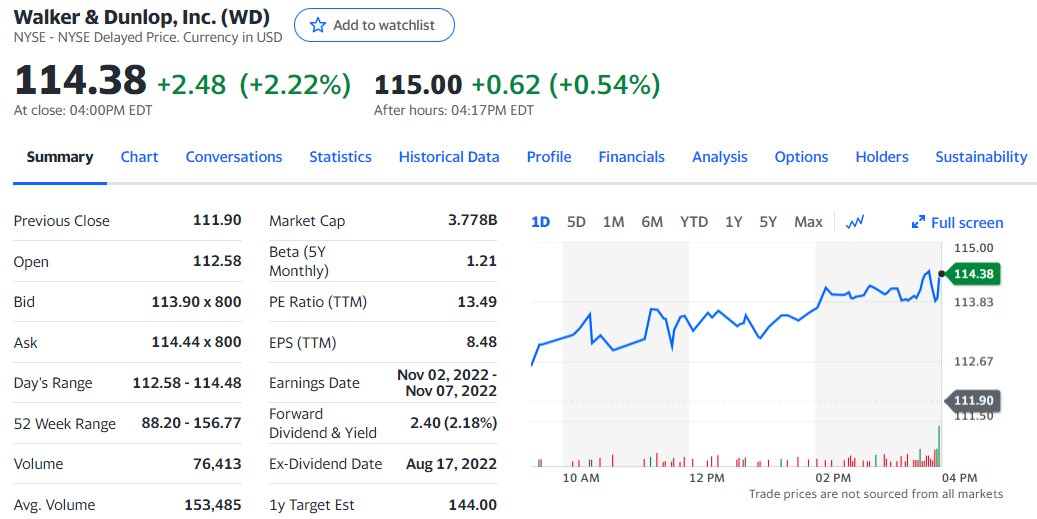The height and width of the screenshot is (519, 1037).
Task: Click the Ex-Dividend Date value Aug 17, 2022
Action: pyautogui.click(x=451, y=463)
